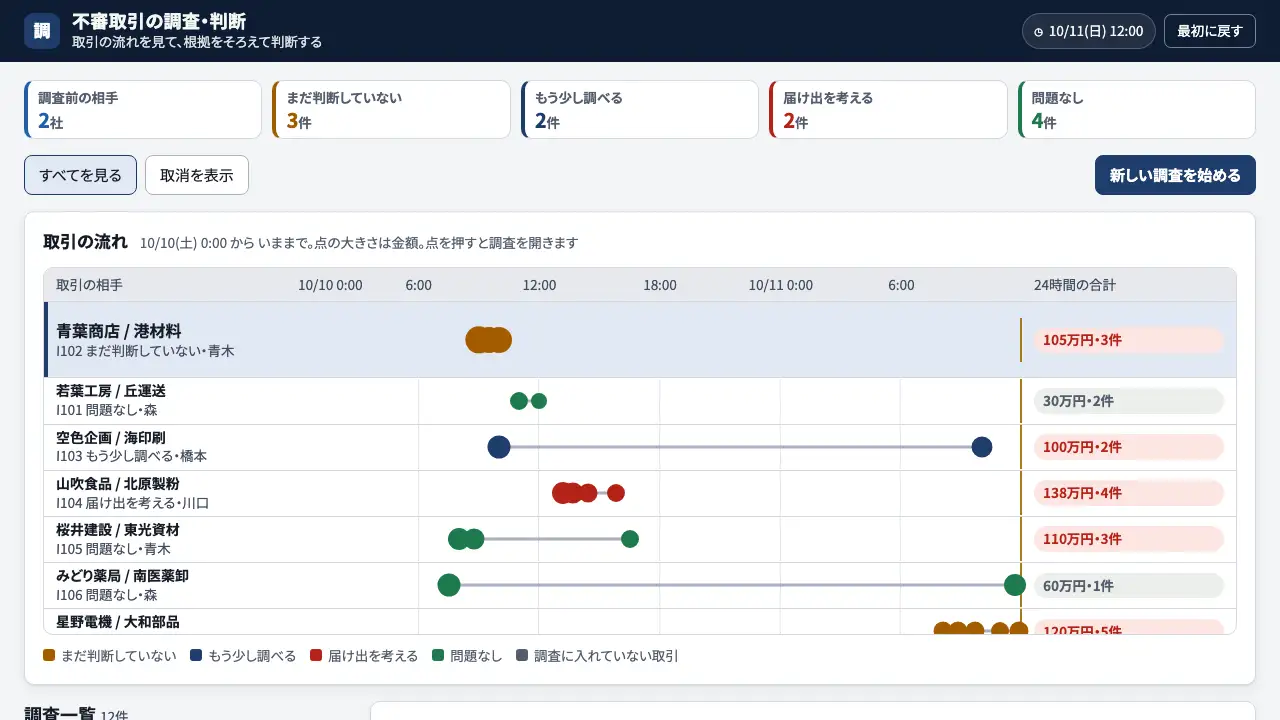
Task: Select the 星野電機 / 大和部品 row label
Action: tap(118, 621)
